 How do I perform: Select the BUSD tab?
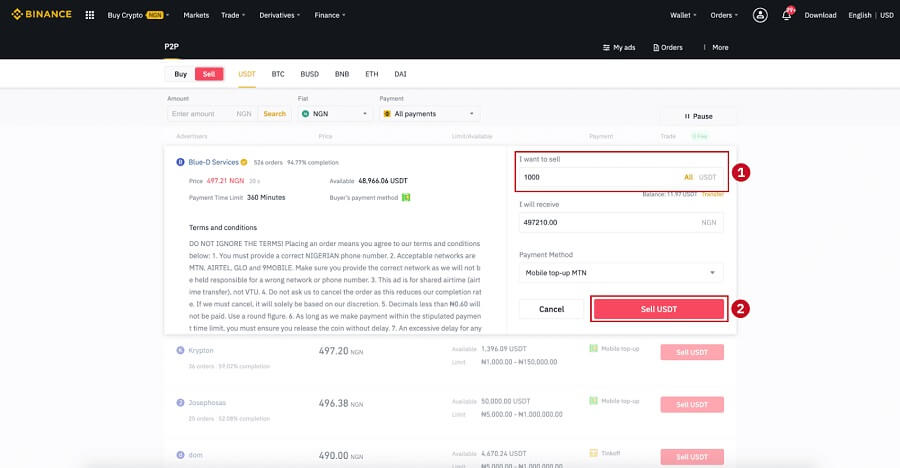click(x=309, y=74)
